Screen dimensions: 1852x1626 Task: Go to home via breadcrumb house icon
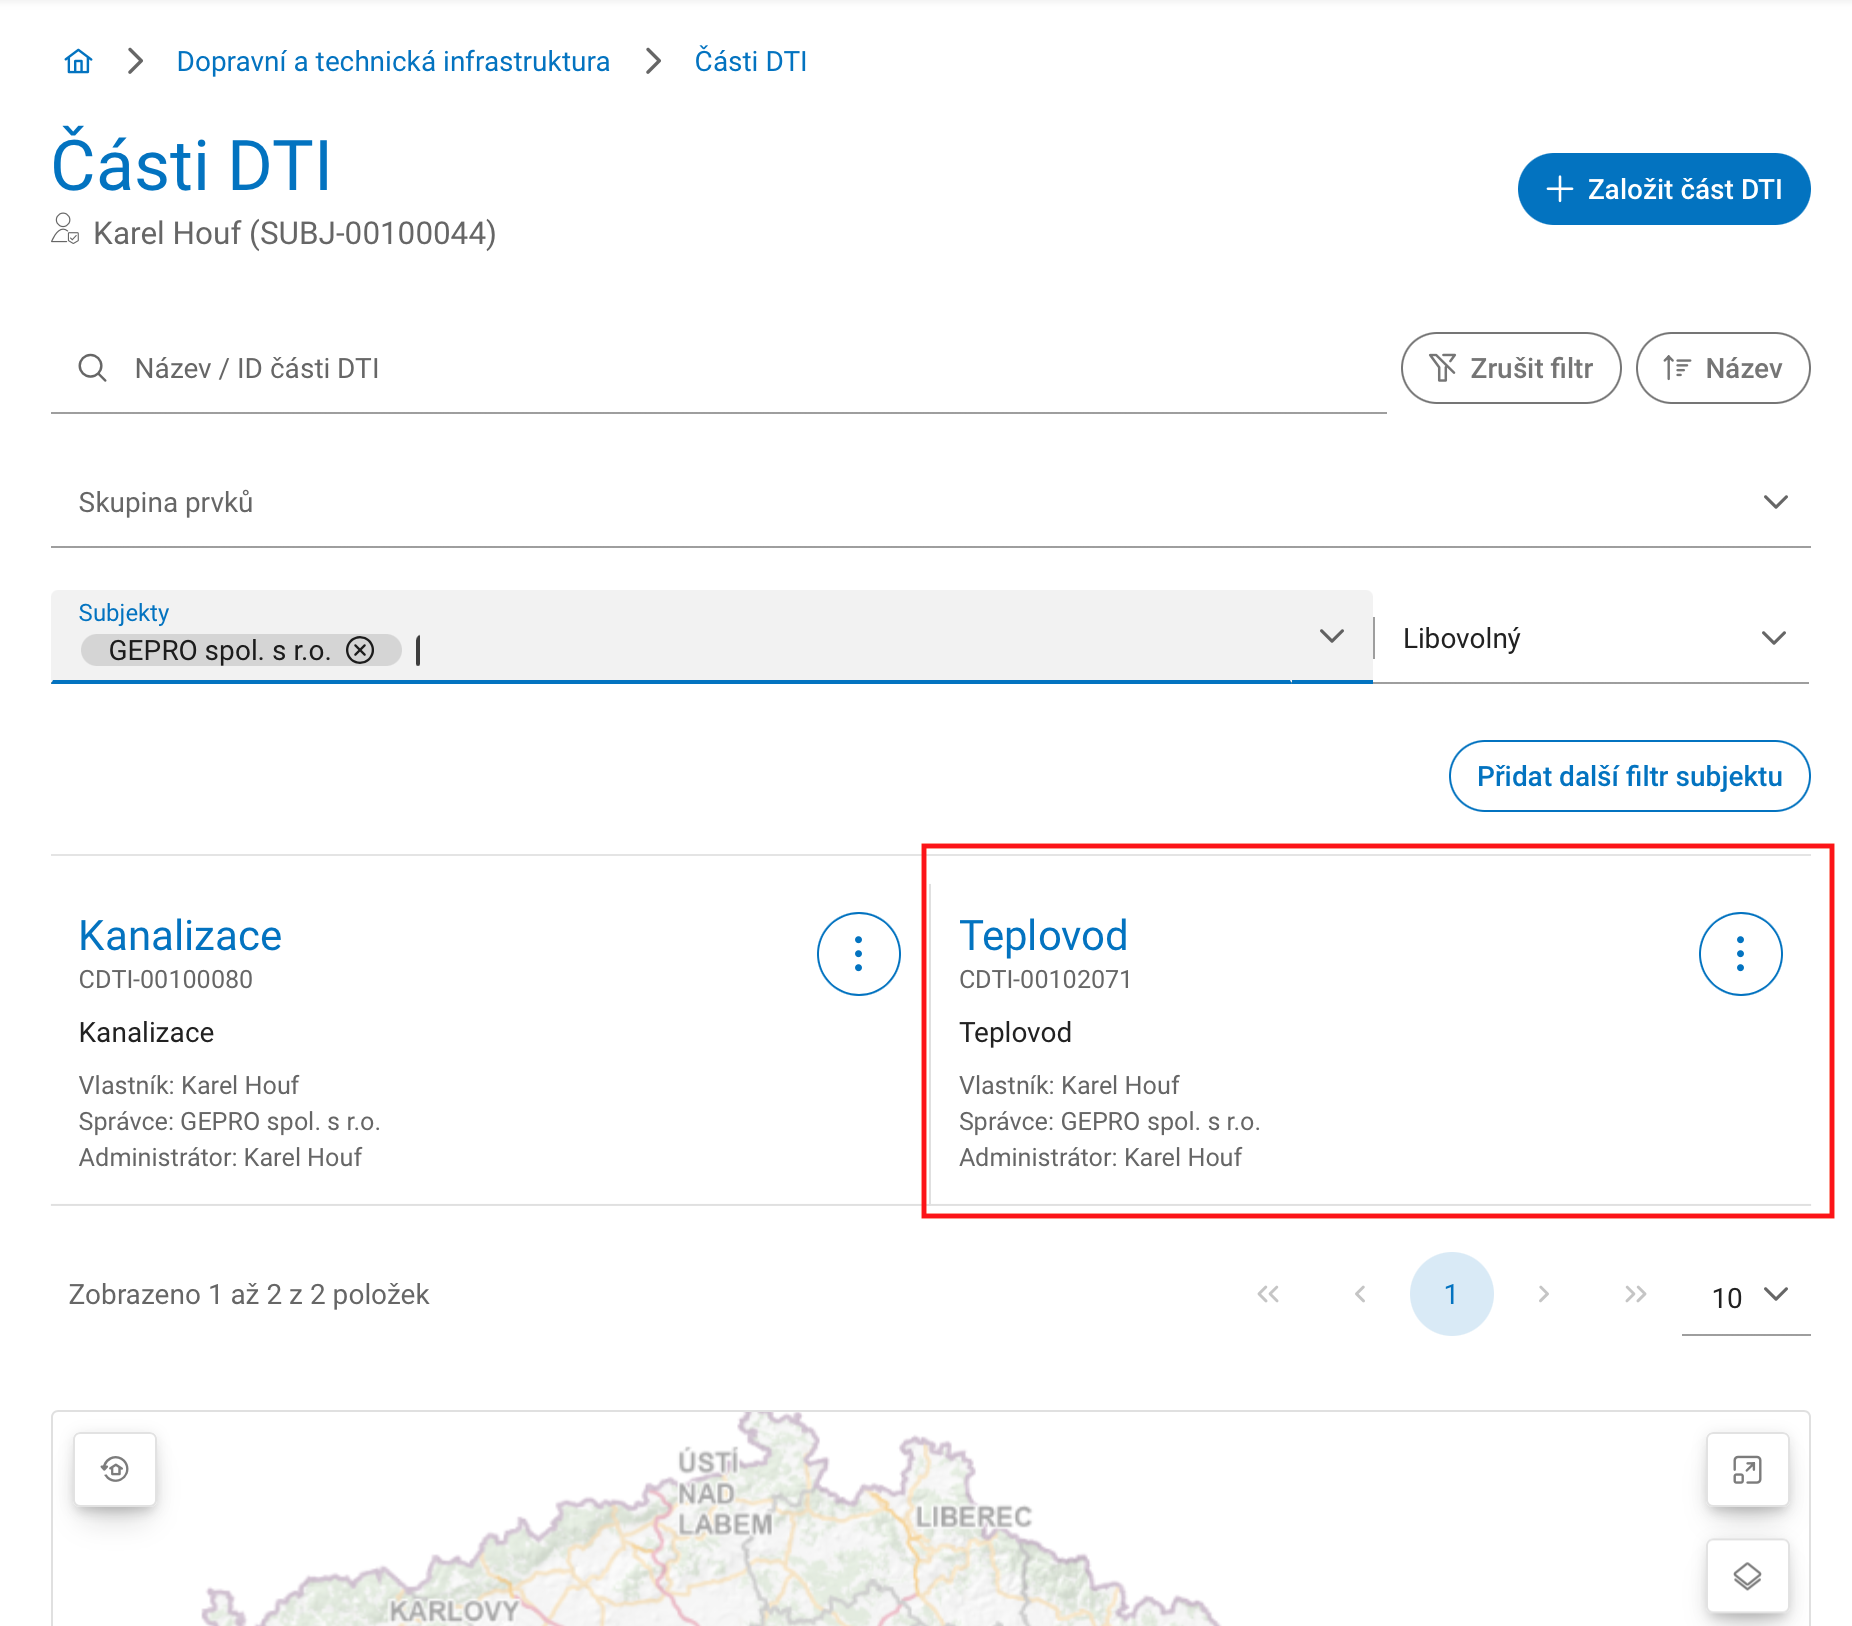[x=78, y=62]
